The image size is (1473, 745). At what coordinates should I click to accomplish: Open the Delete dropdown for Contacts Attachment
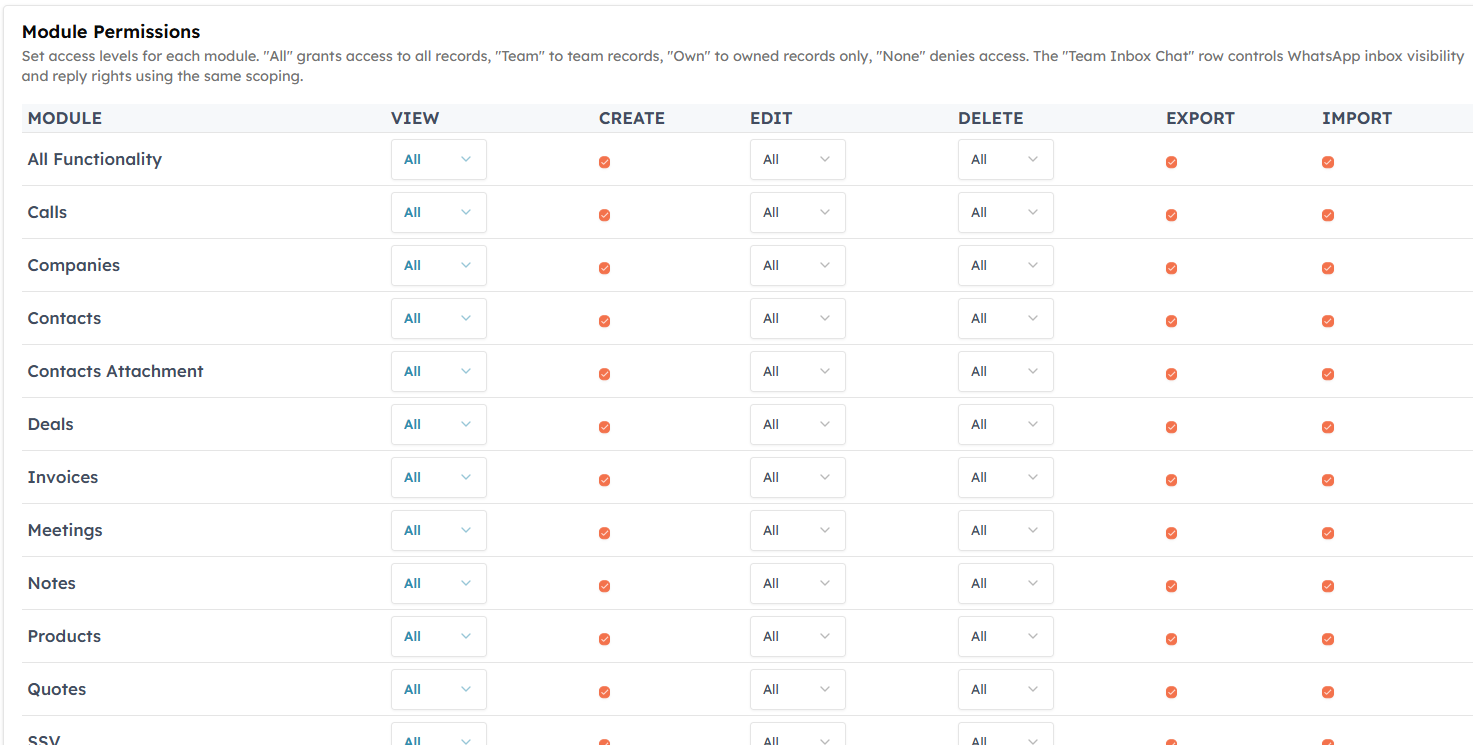click(1005, 371)
